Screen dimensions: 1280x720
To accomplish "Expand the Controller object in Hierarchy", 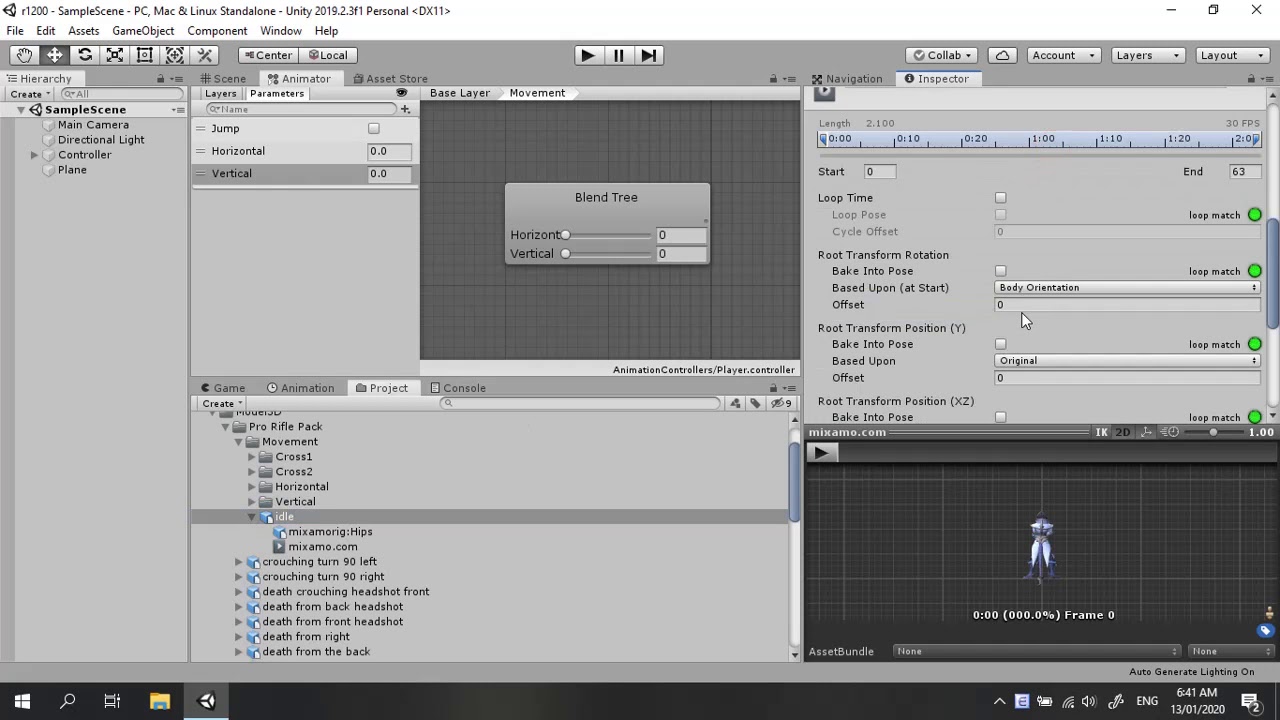I will tap(34, 155).
